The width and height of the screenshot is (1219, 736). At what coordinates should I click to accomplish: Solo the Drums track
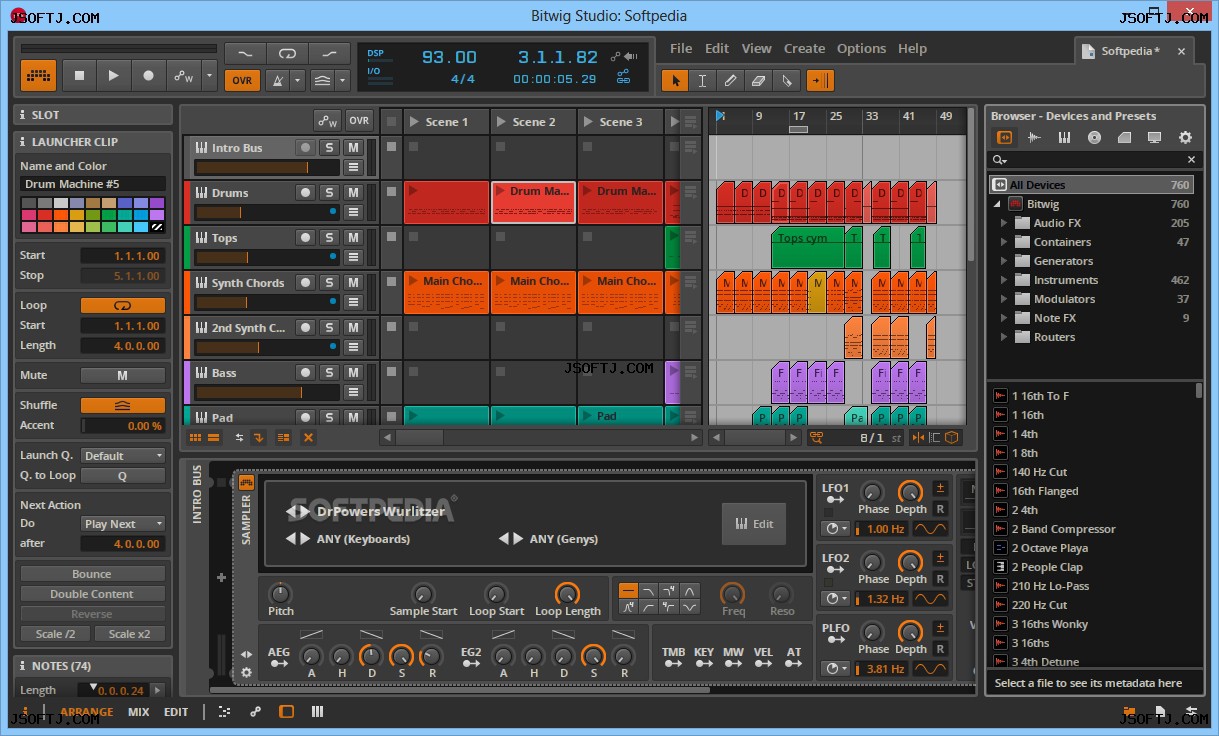pyautogui.click(x=329, y=192)
